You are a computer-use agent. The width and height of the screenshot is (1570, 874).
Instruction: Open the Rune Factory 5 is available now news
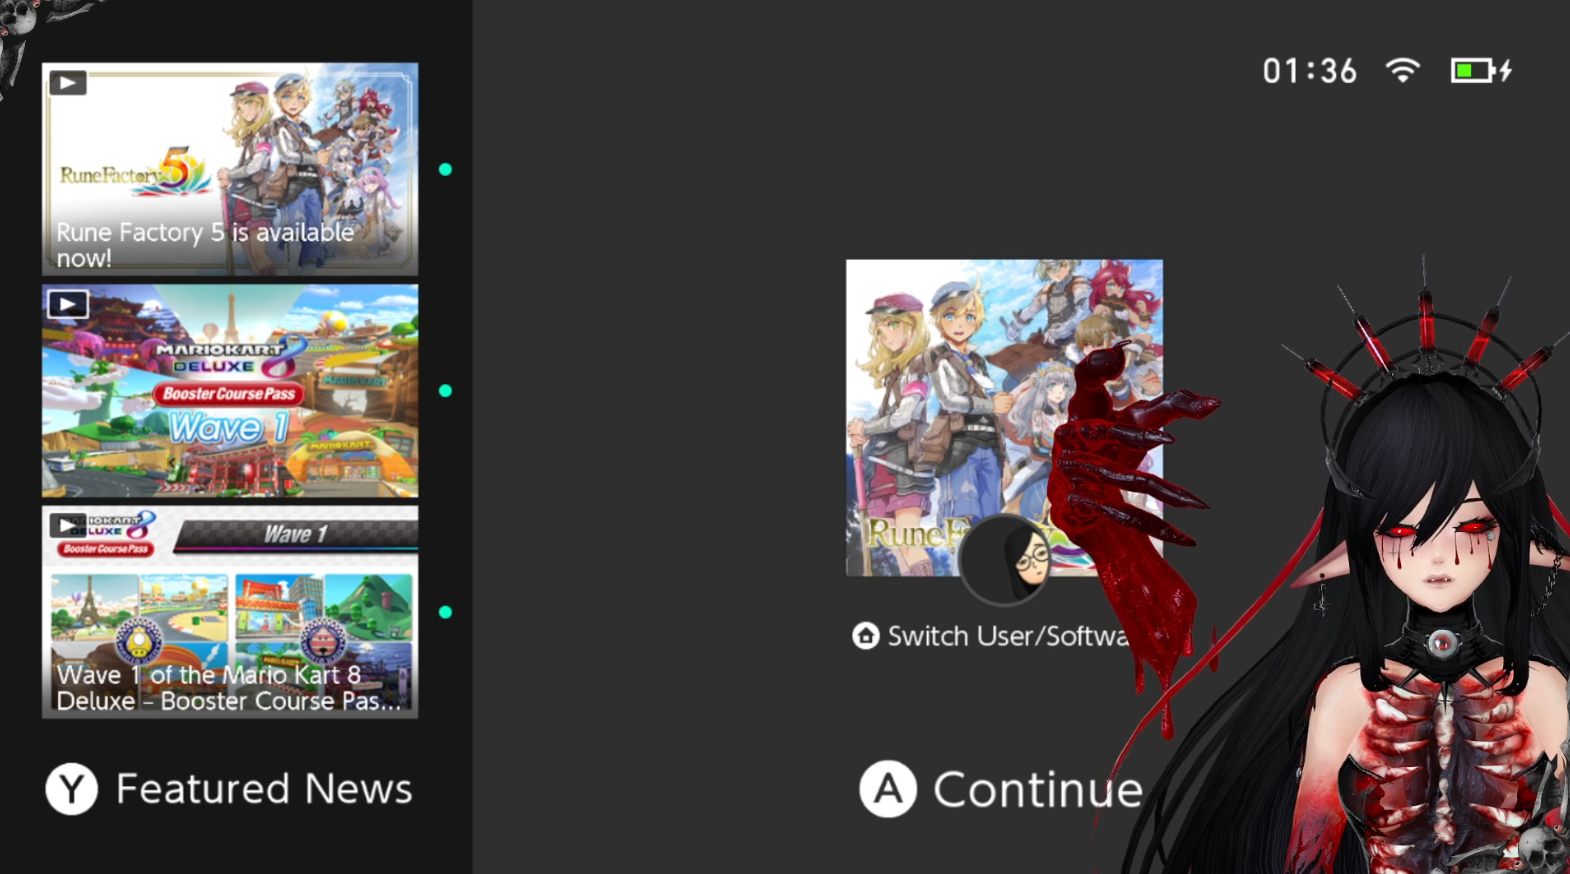click(x=230, y=169)
